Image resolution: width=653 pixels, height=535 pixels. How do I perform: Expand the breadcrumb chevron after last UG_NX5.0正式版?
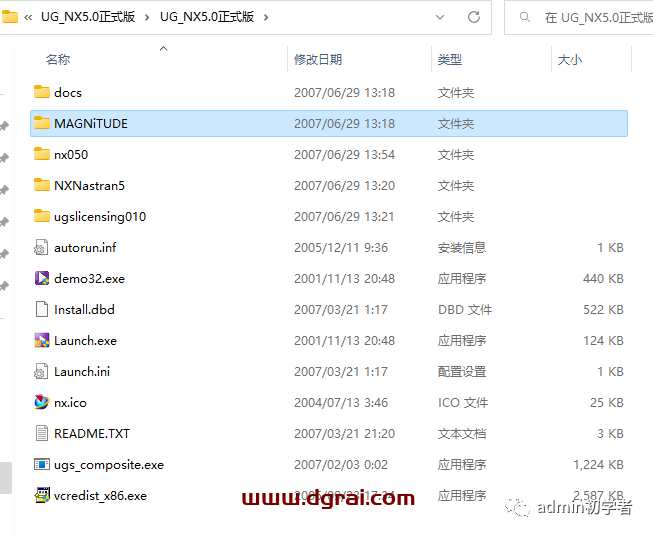coord(266,17)
